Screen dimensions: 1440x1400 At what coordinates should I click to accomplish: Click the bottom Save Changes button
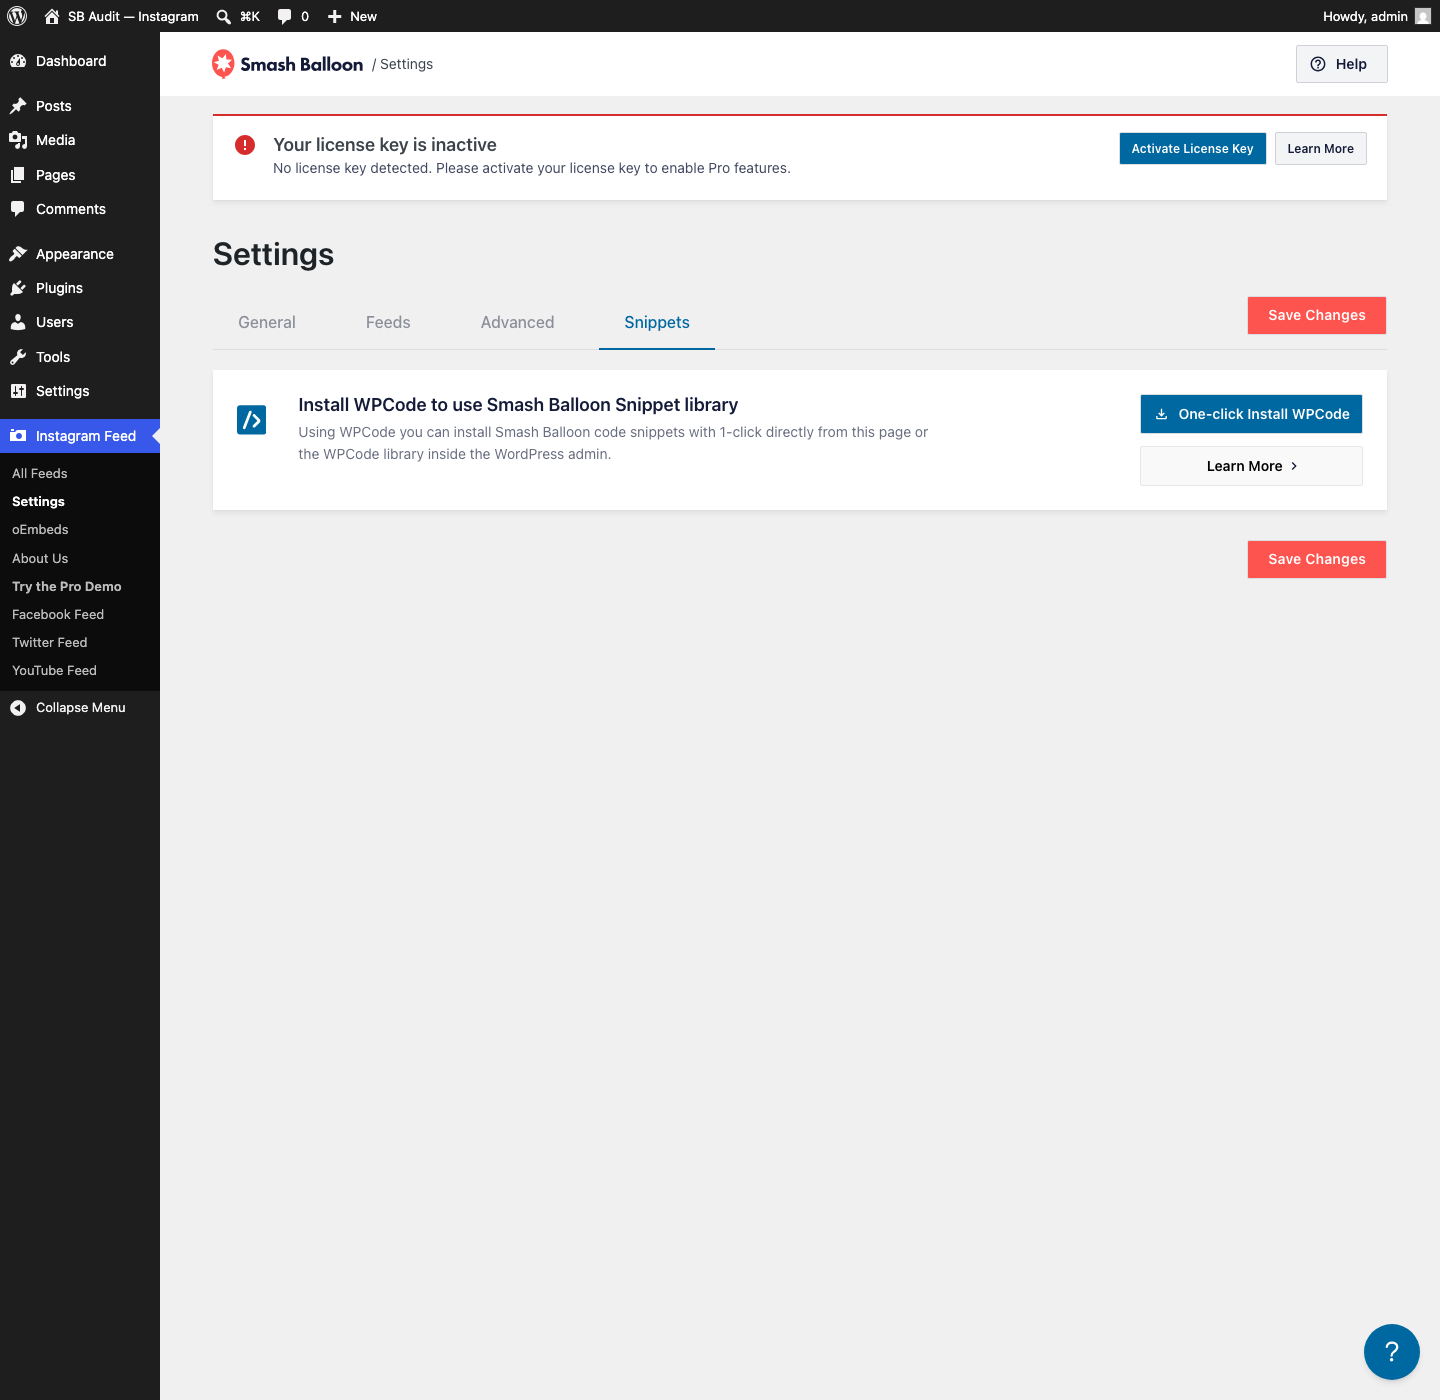click(x=1317, y=559)
